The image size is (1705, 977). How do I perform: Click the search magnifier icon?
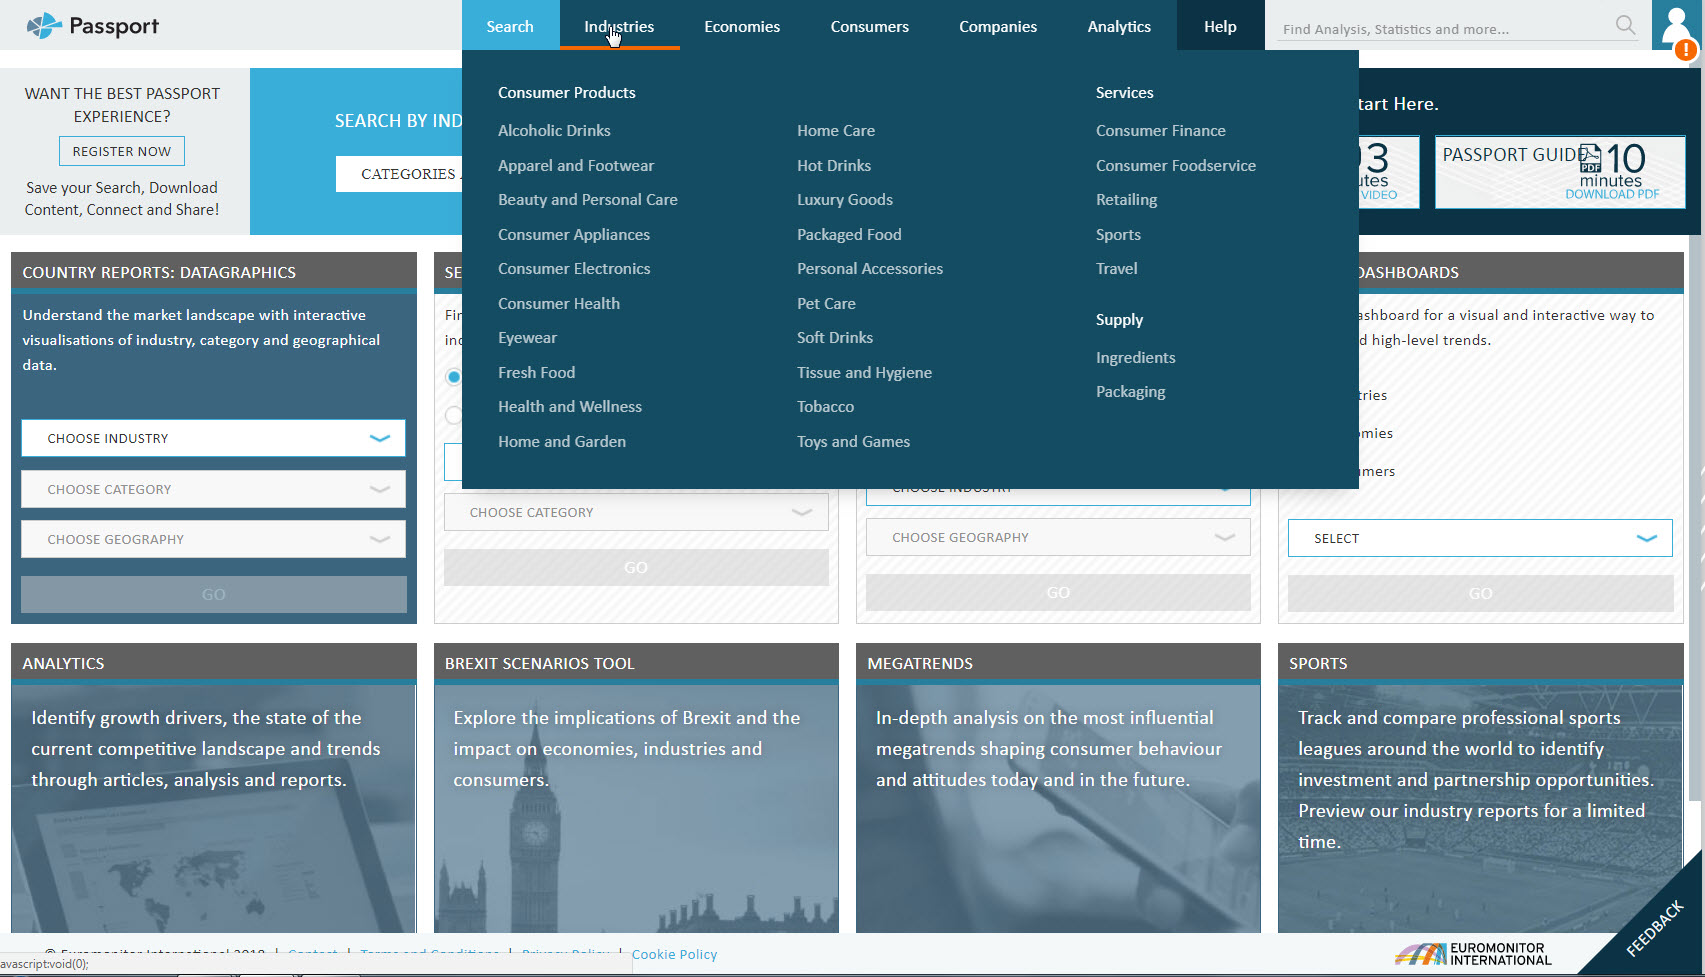point(1626,25)
